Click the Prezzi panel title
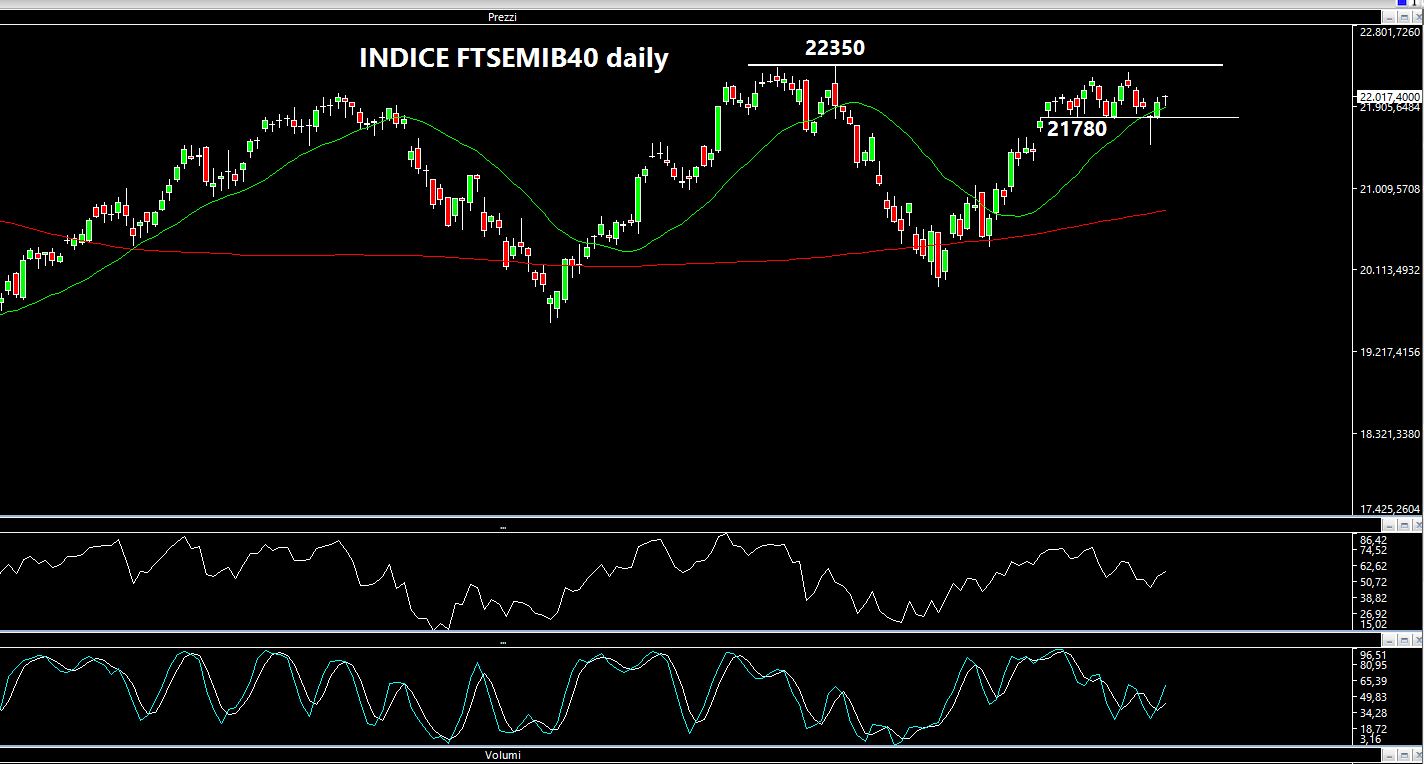The width and height of the screenshot is (1424, 764). 502,17
